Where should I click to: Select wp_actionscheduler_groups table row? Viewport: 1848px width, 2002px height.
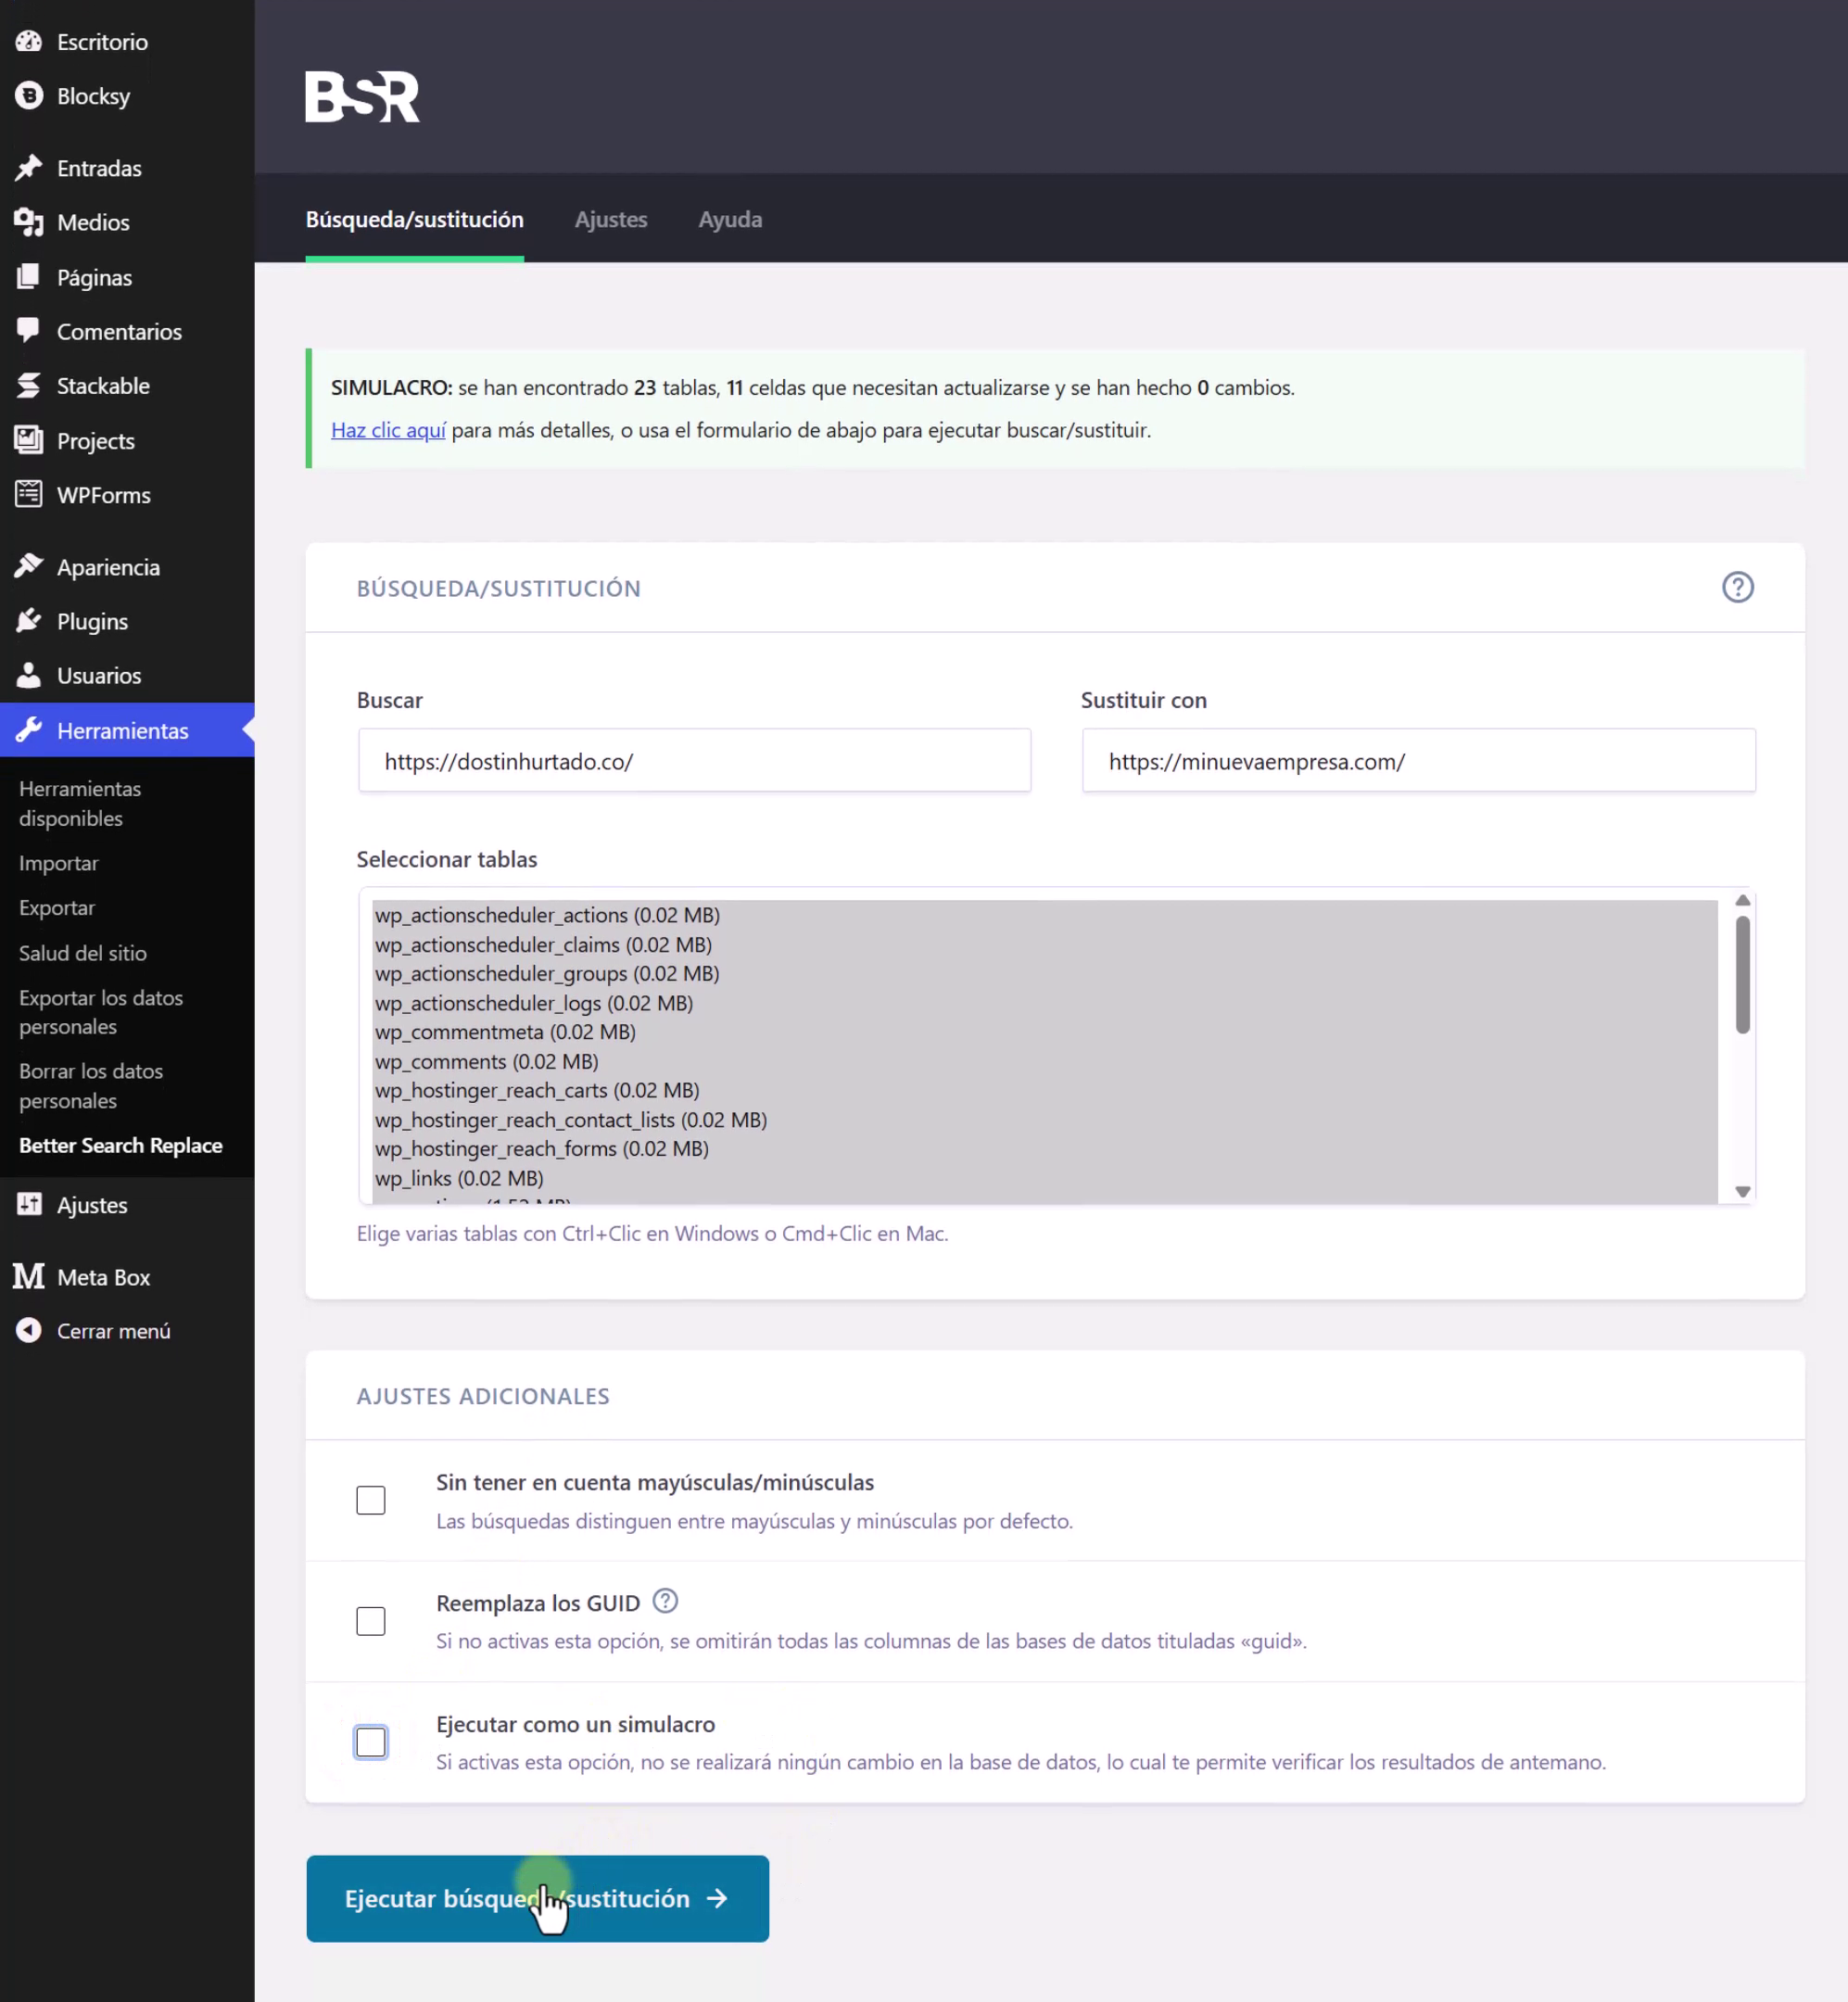coord(1045,973)
